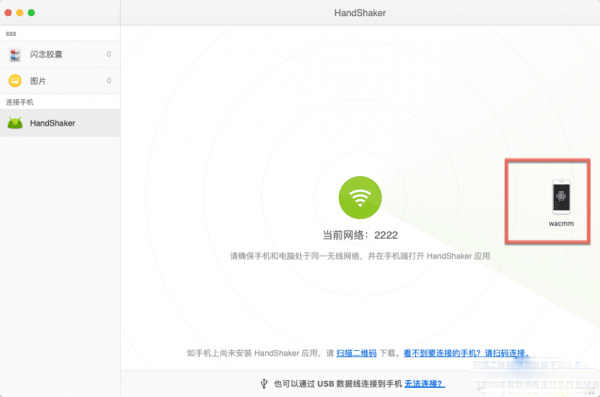The width and height of the screenshot is (600, 397).
Task: Open the 图片 sidebar item
Action: pos(60,81)
